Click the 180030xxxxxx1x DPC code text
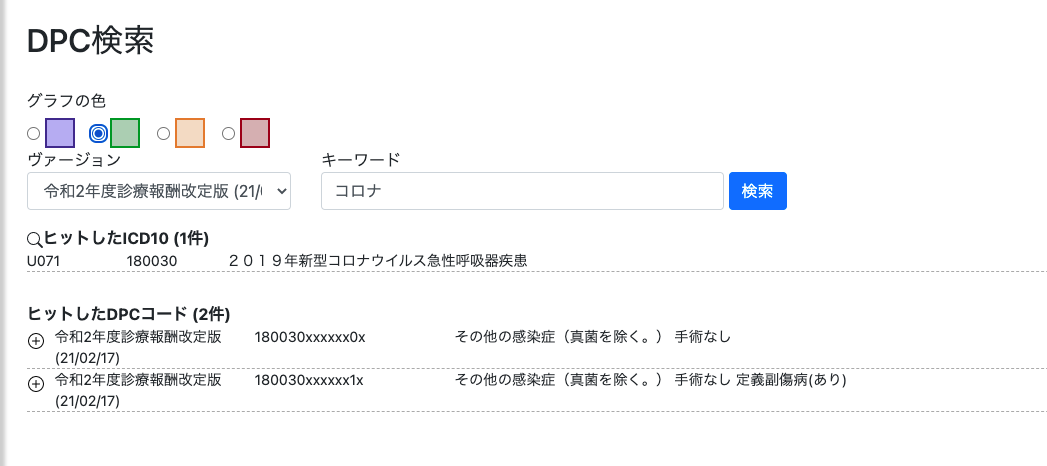 (x=309, y=380)
